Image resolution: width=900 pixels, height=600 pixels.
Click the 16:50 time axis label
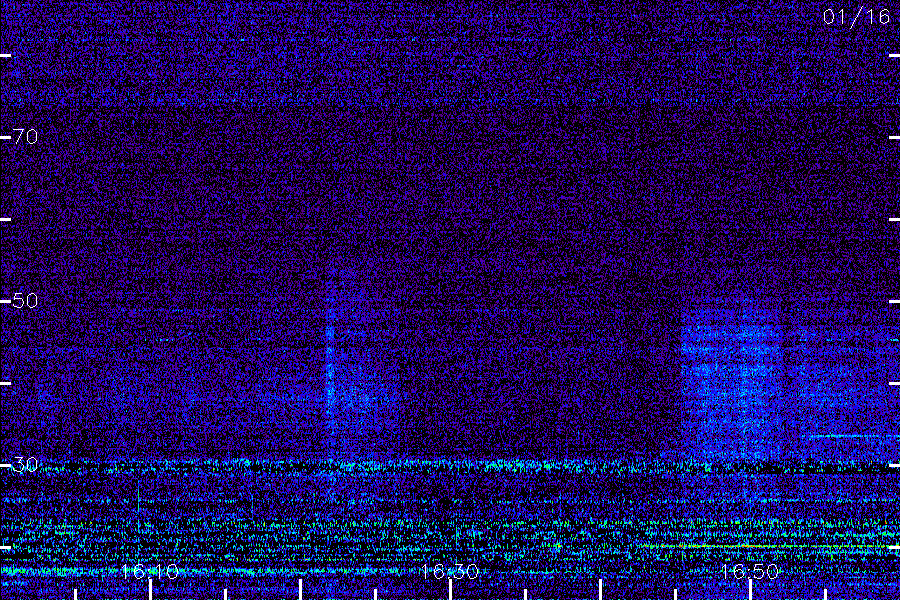click(x=750, y=571)
